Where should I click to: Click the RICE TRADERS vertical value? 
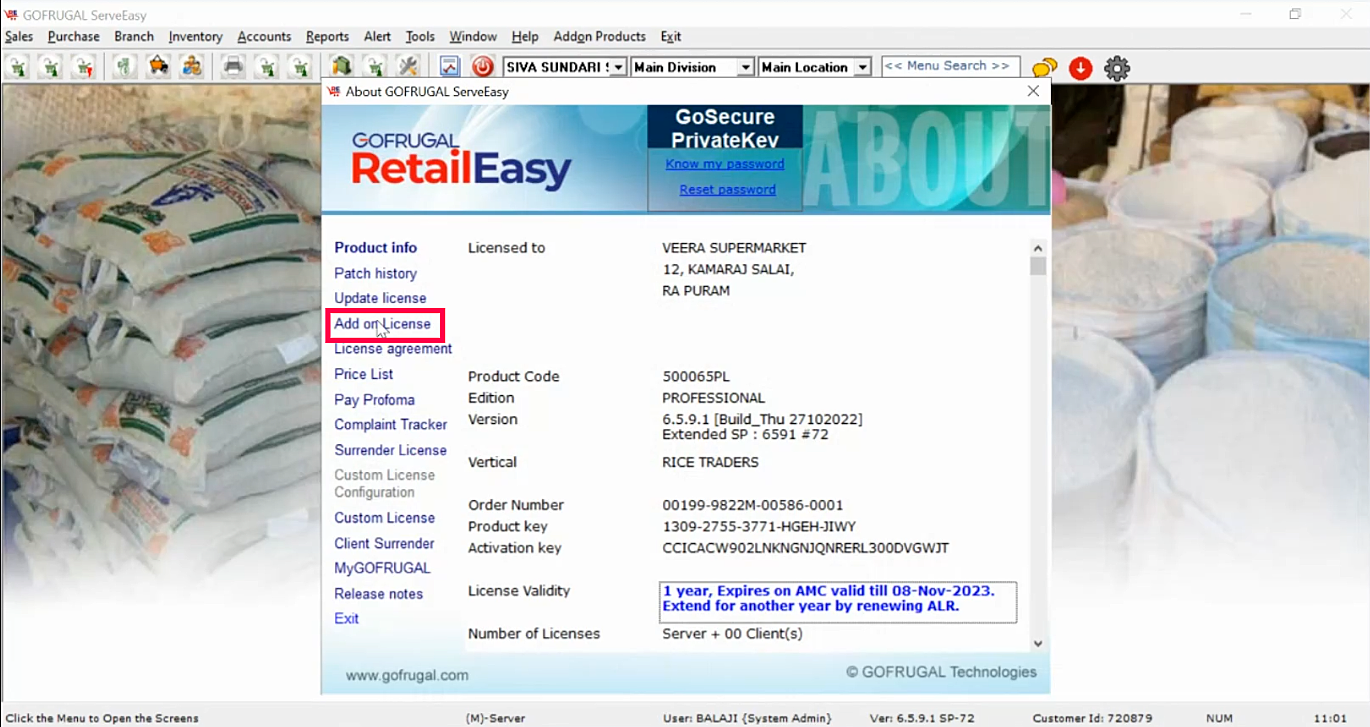(x=710, y=462)
